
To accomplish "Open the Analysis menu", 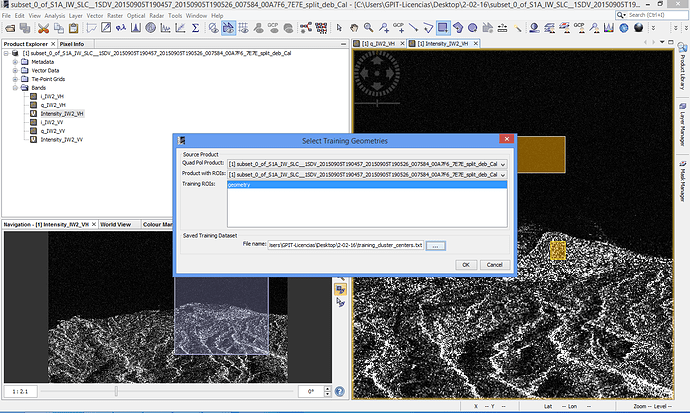I will coord(55,15).
